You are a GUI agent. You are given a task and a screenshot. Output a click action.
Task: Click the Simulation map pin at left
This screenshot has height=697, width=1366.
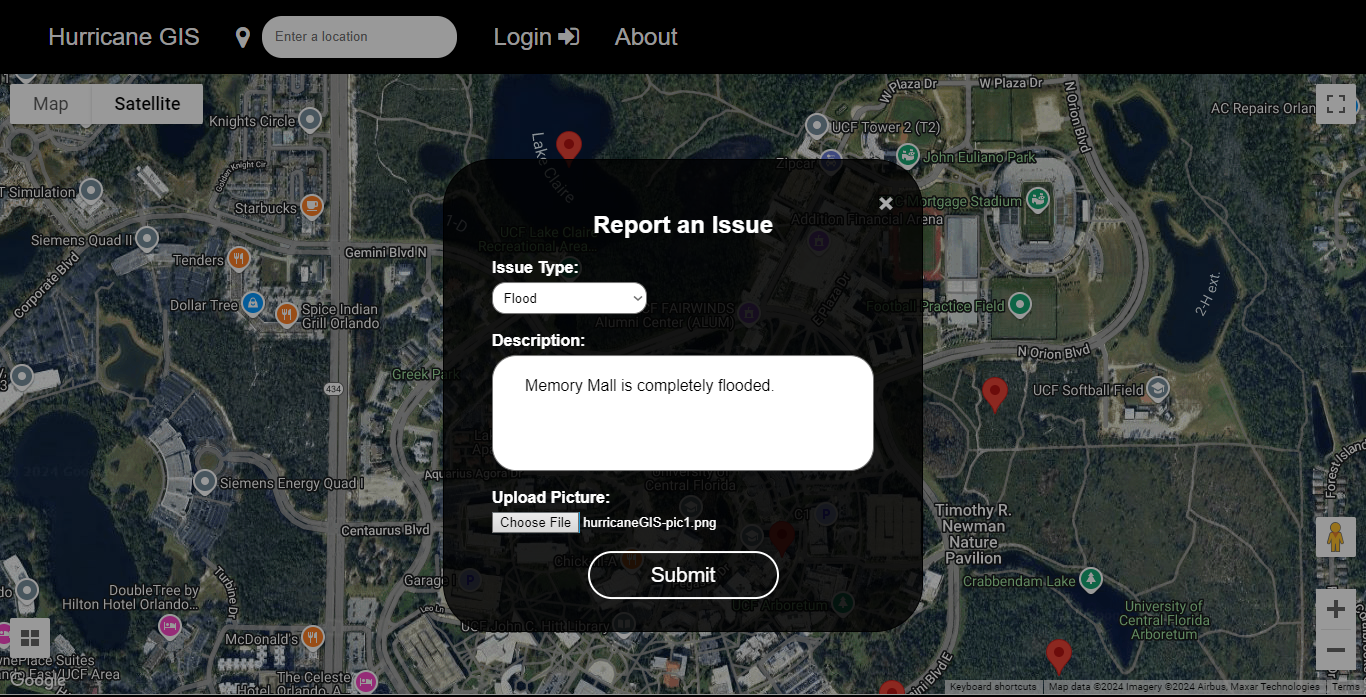[91, 190]
